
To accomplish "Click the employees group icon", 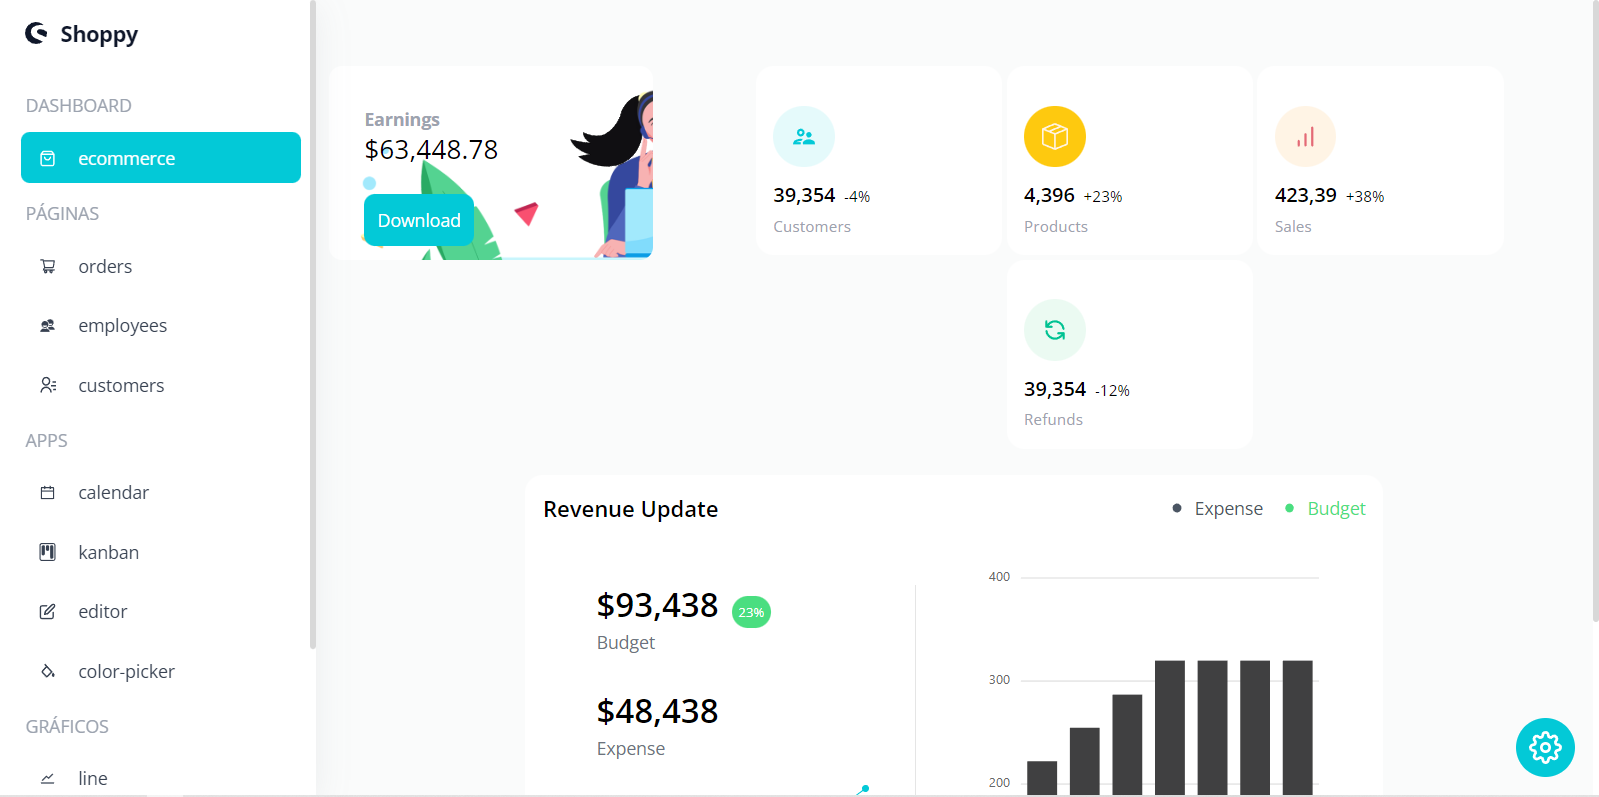I will click(47, 326).
